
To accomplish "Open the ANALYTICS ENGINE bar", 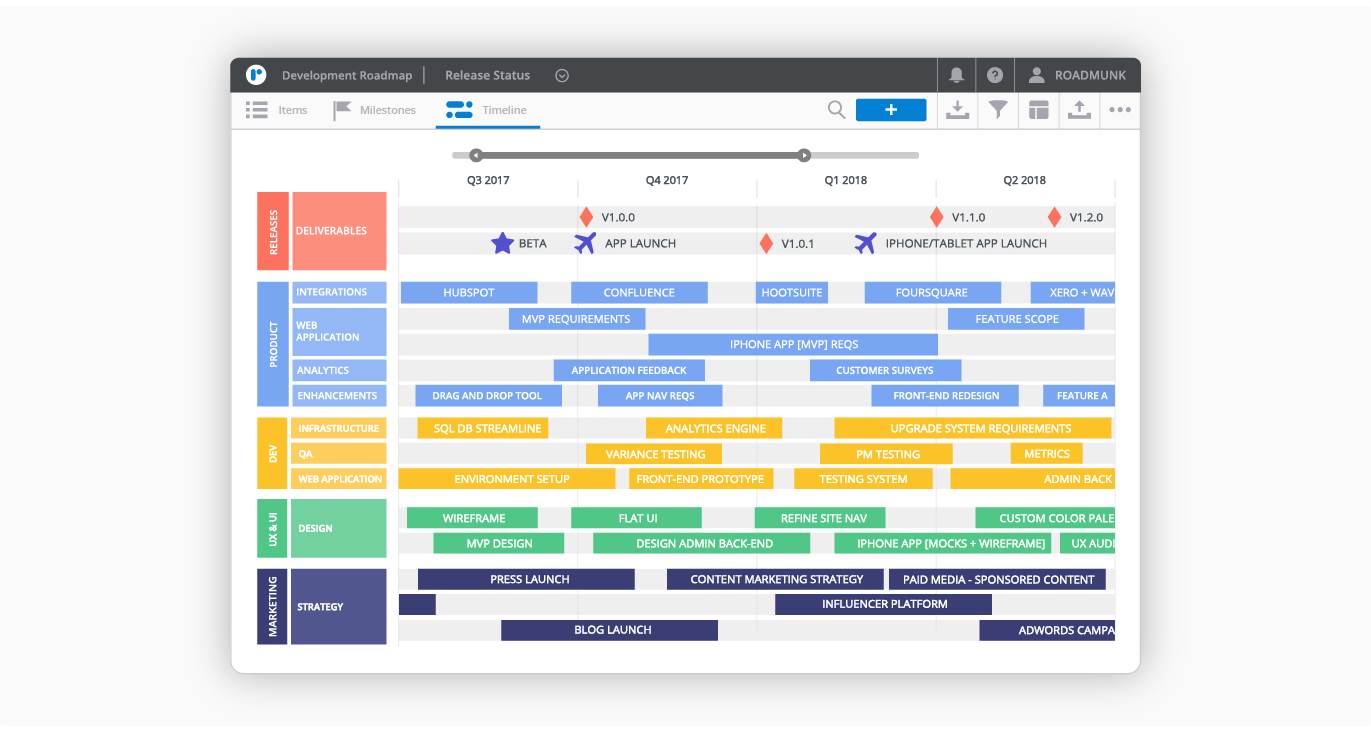I will coord(714,428).
